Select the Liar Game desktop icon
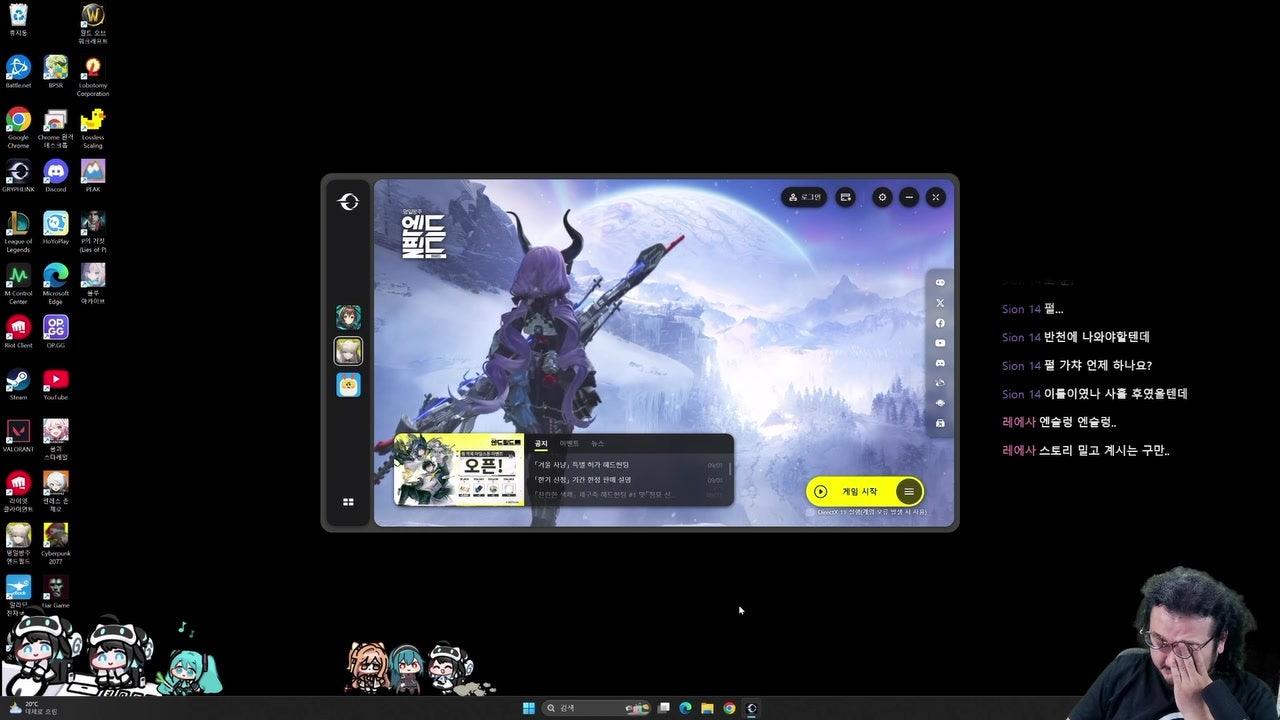 [x=56, y=591]
